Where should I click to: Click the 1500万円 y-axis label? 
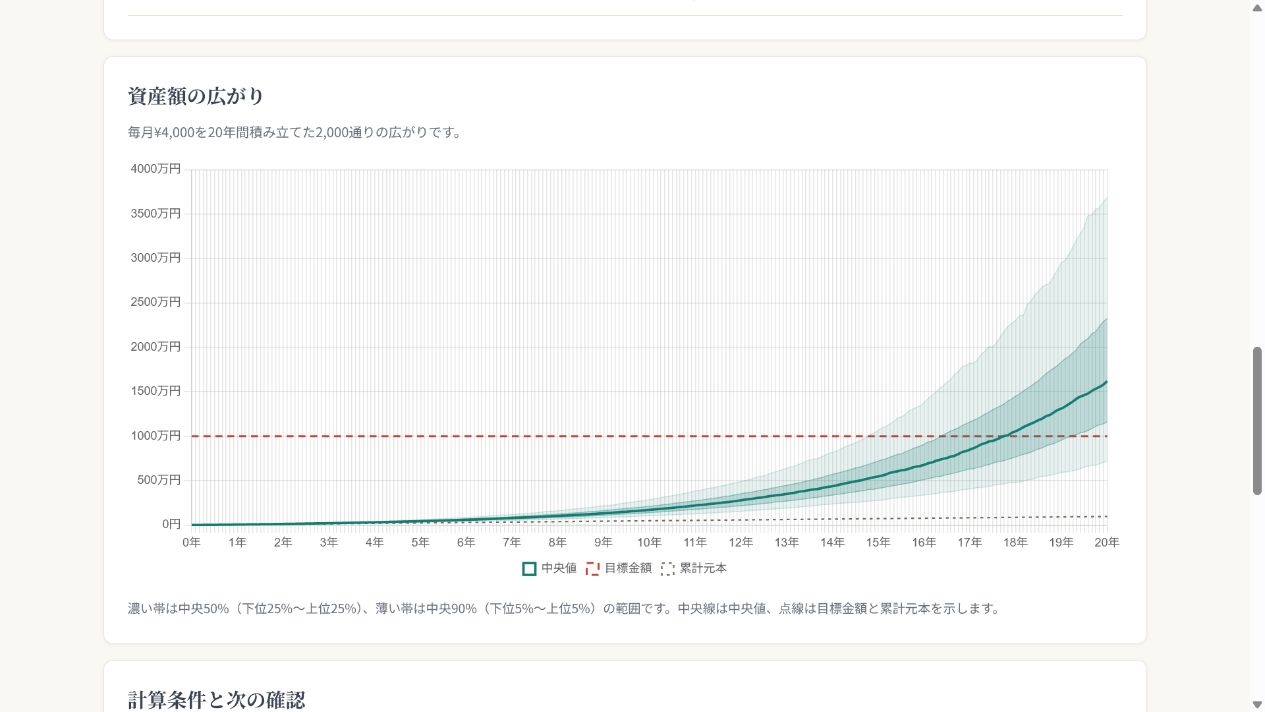(156, 391)
